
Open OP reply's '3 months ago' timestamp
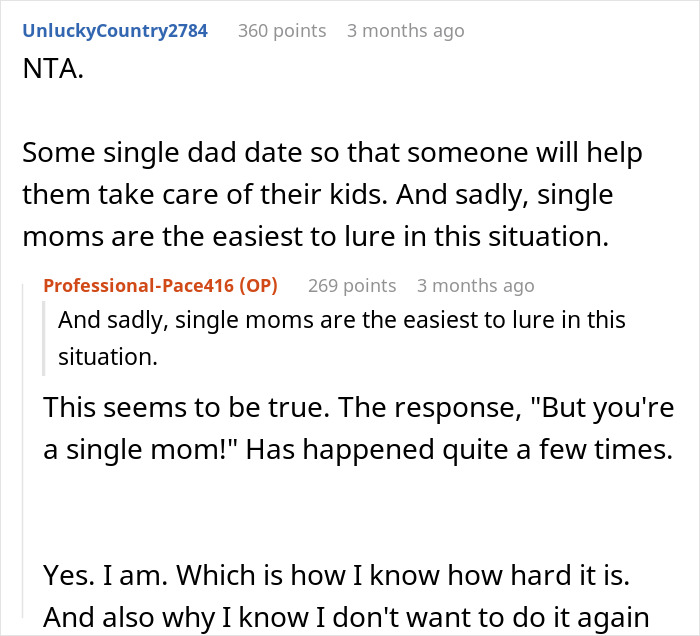coord(475,286)
